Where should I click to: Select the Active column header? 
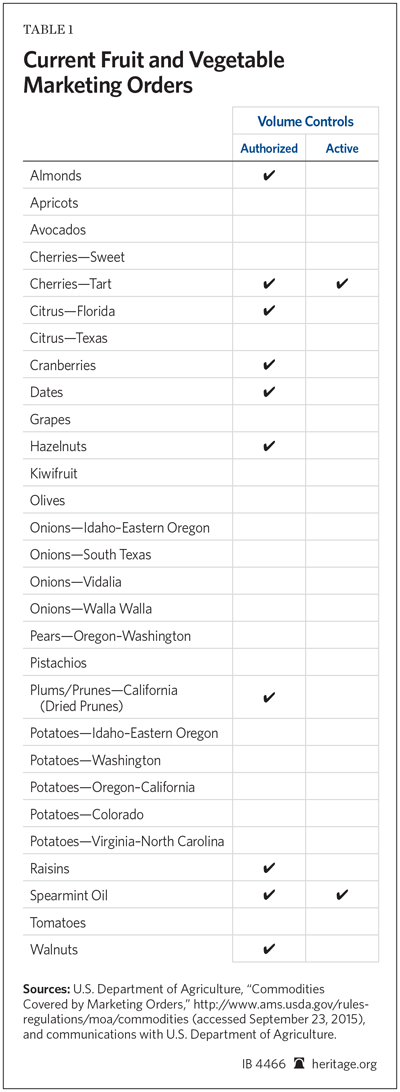(x=342, y=148)
